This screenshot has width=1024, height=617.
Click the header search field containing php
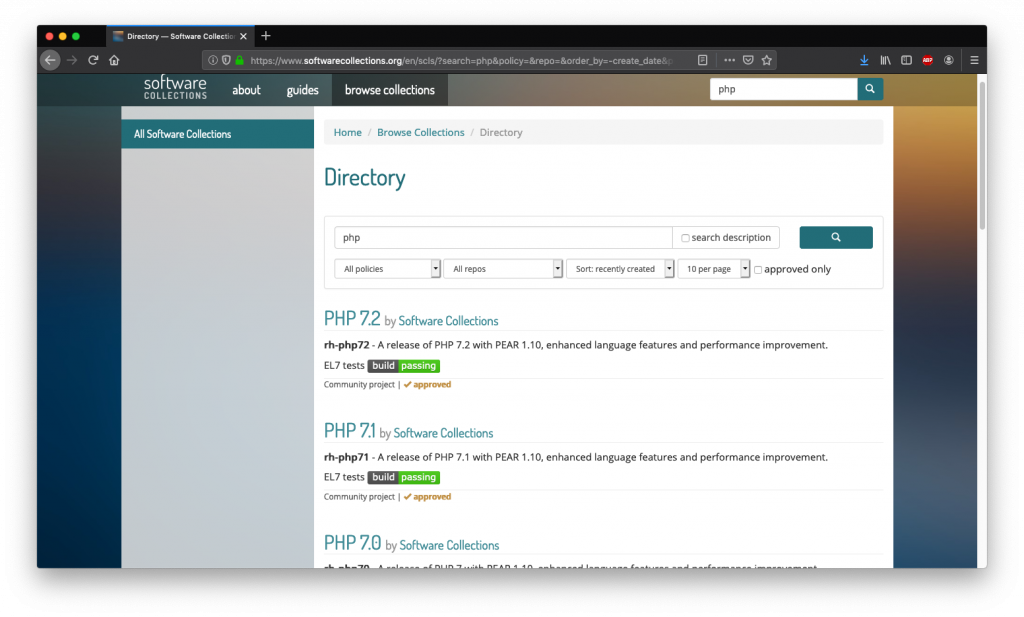(784, 89)
